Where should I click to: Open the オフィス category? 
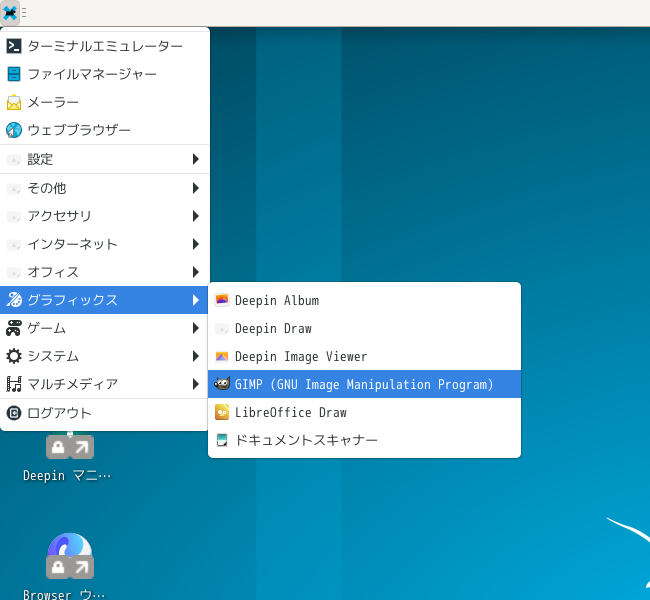[x=104, y=272]
